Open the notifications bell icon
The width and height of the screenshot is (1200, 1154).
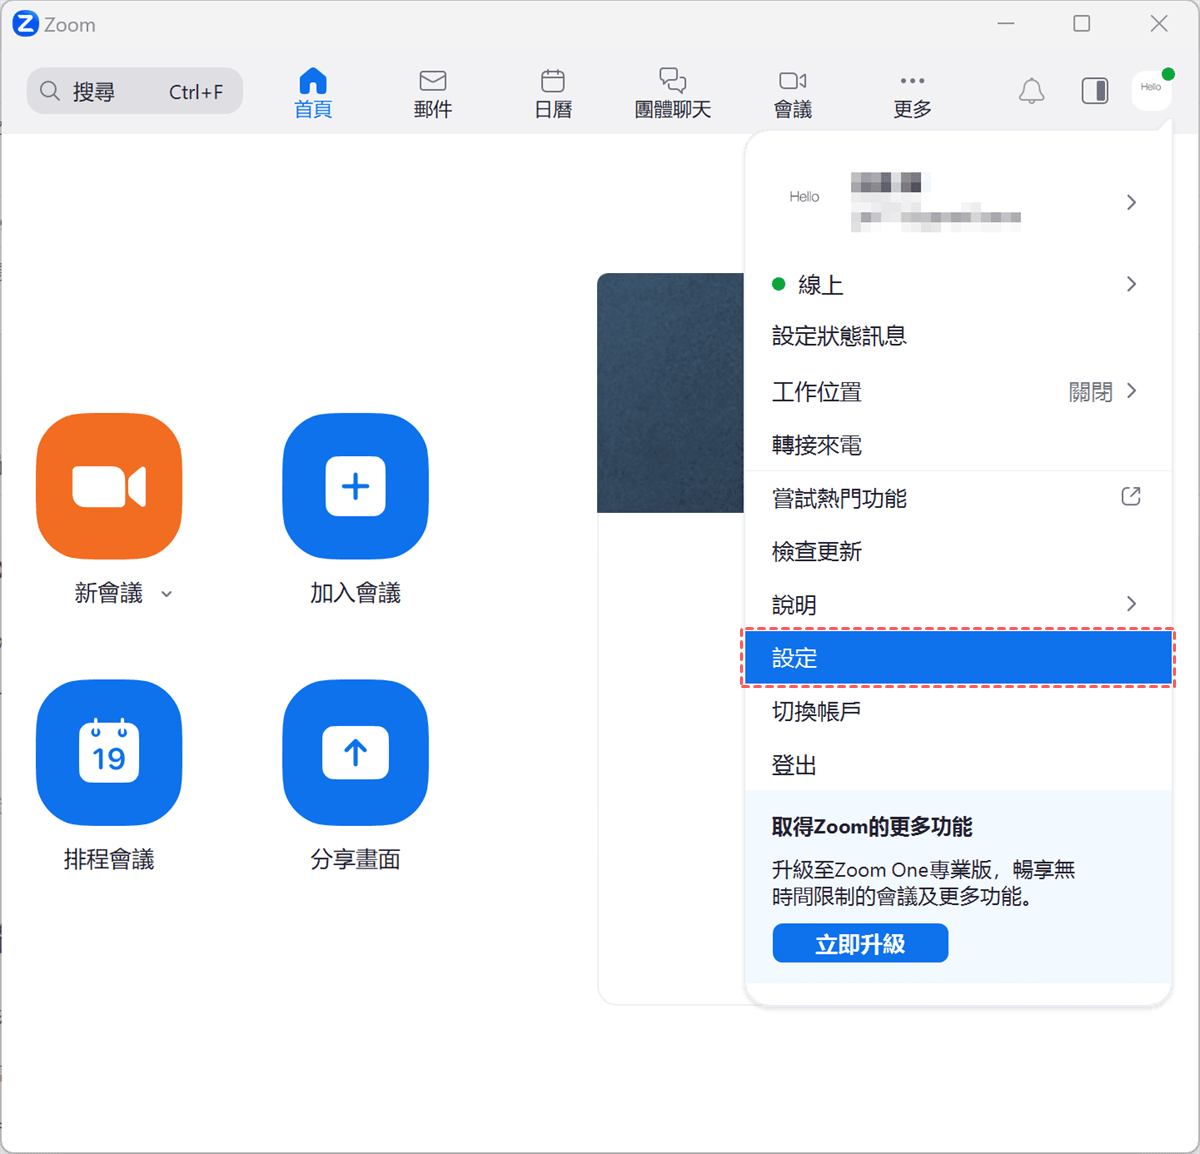[1031, 91]
